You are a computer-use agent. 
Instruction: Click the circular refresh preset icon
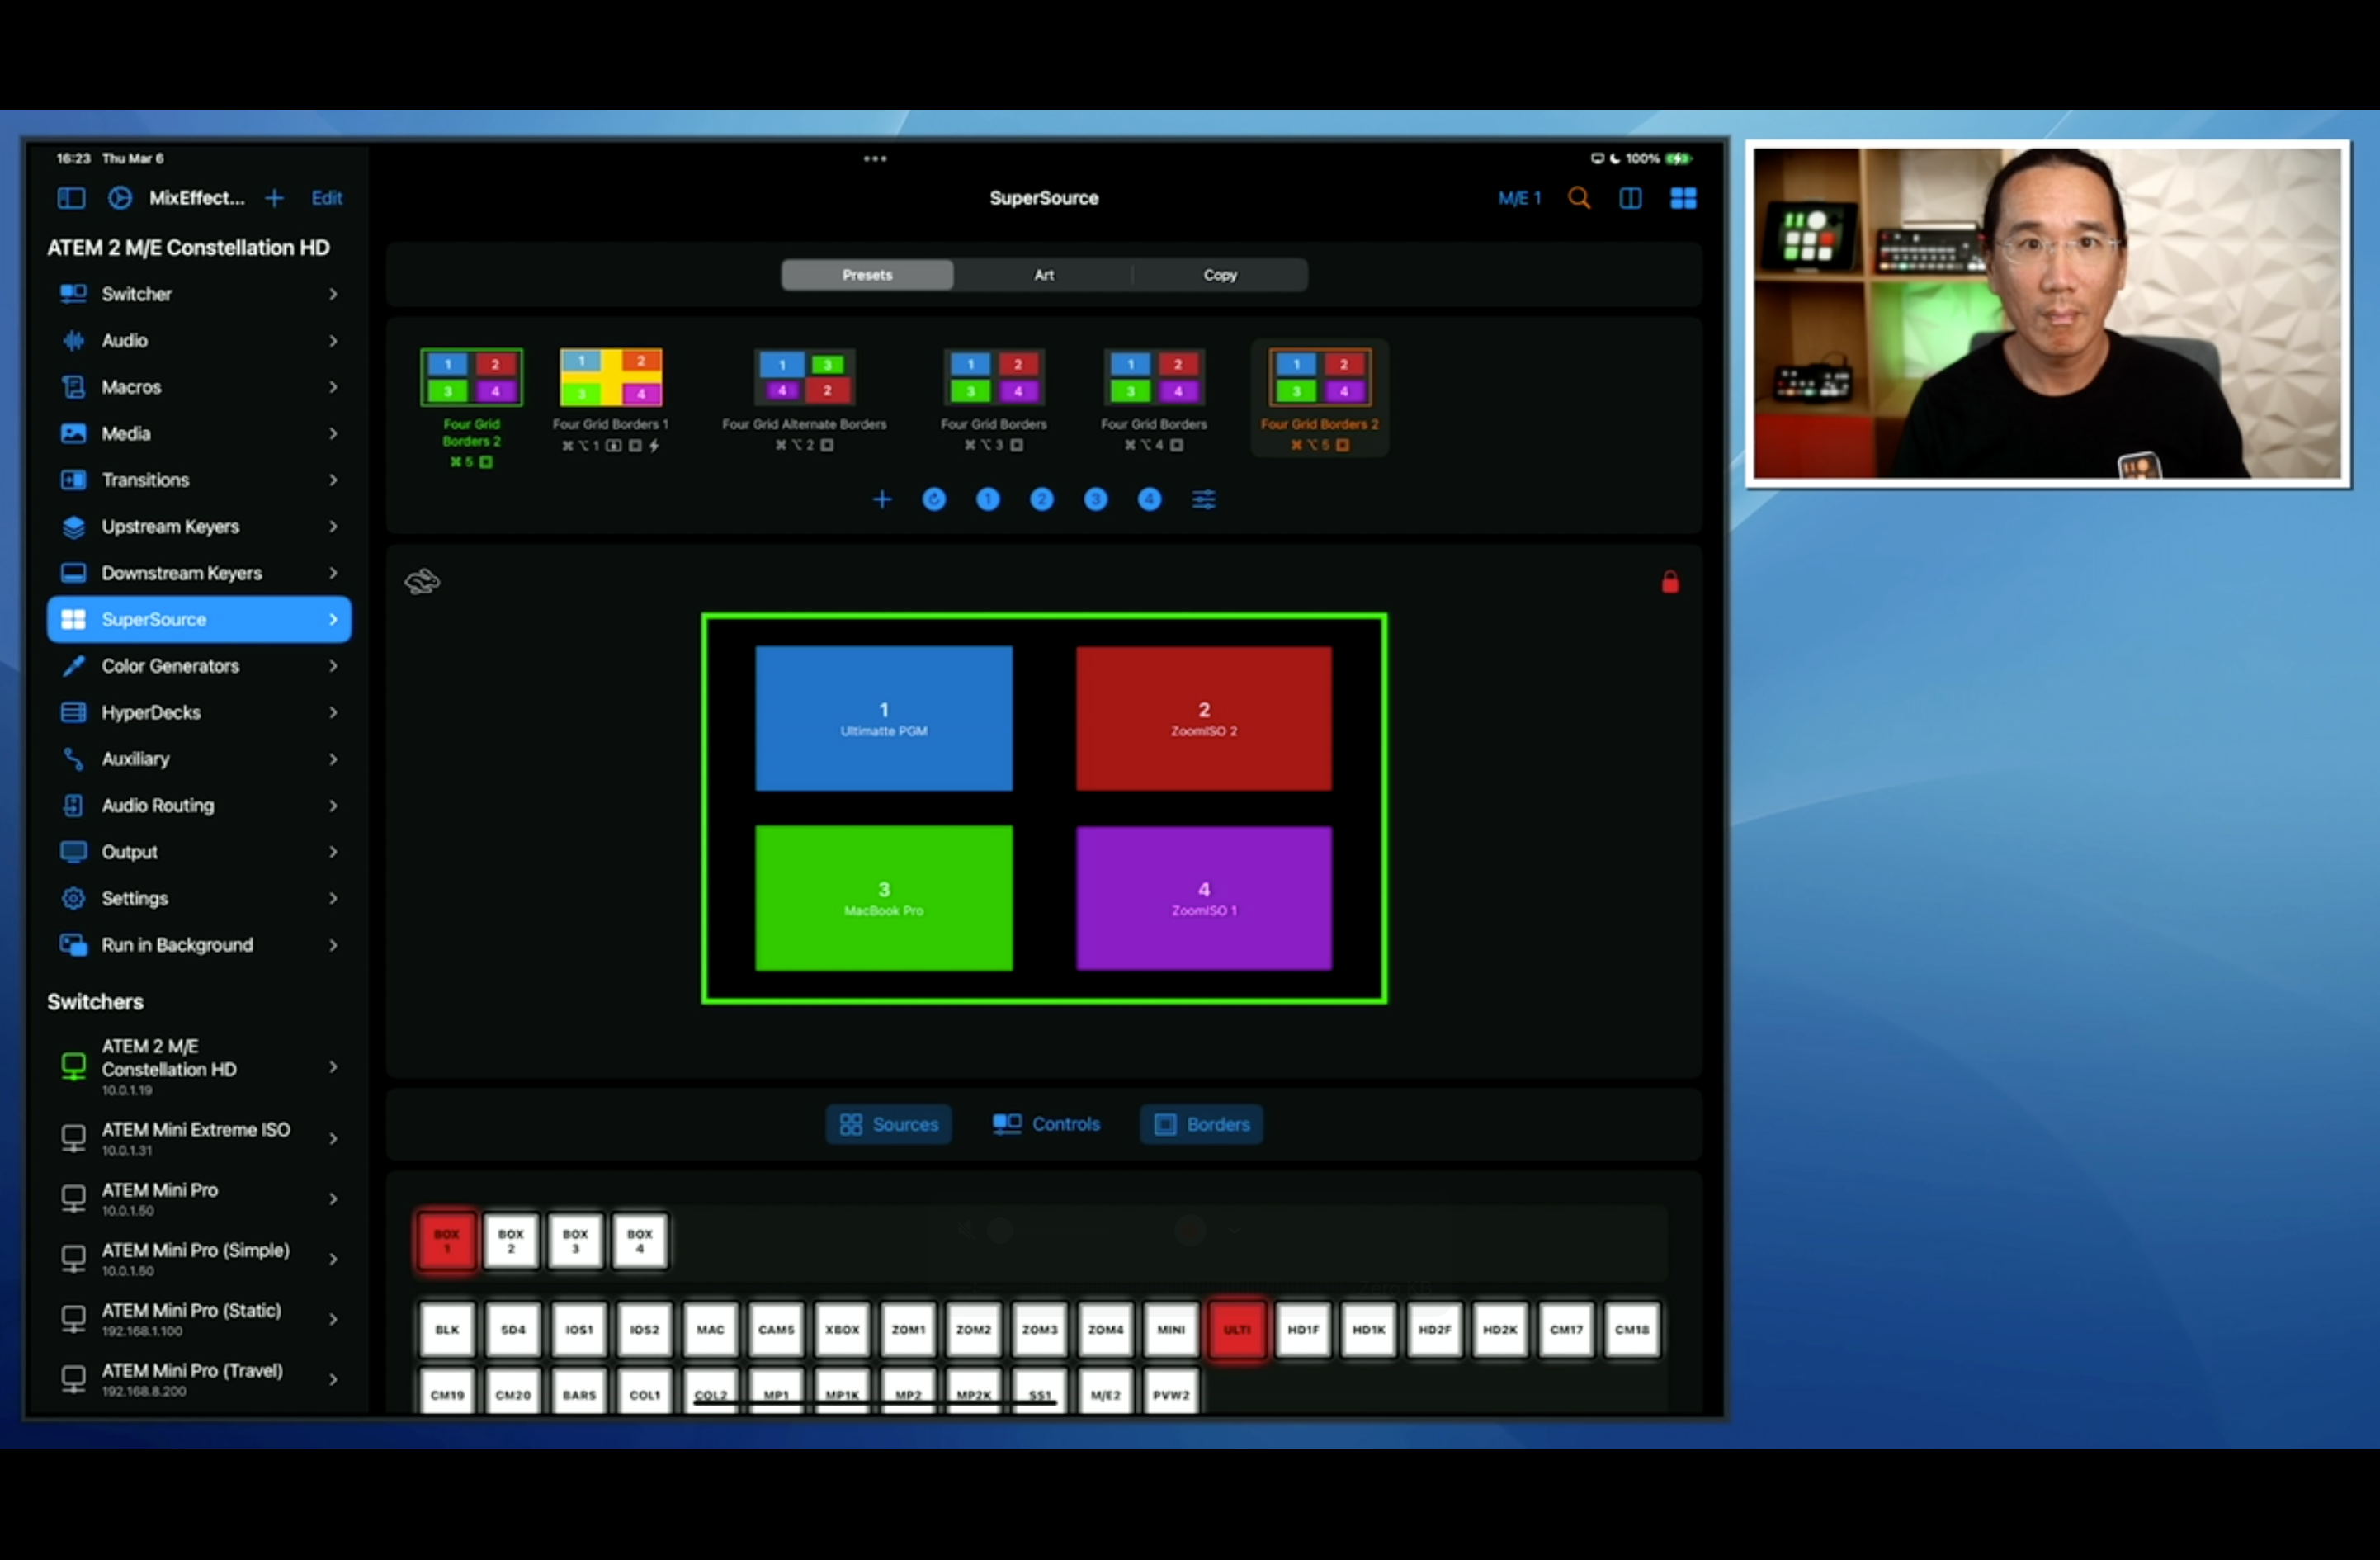[934, 499]
